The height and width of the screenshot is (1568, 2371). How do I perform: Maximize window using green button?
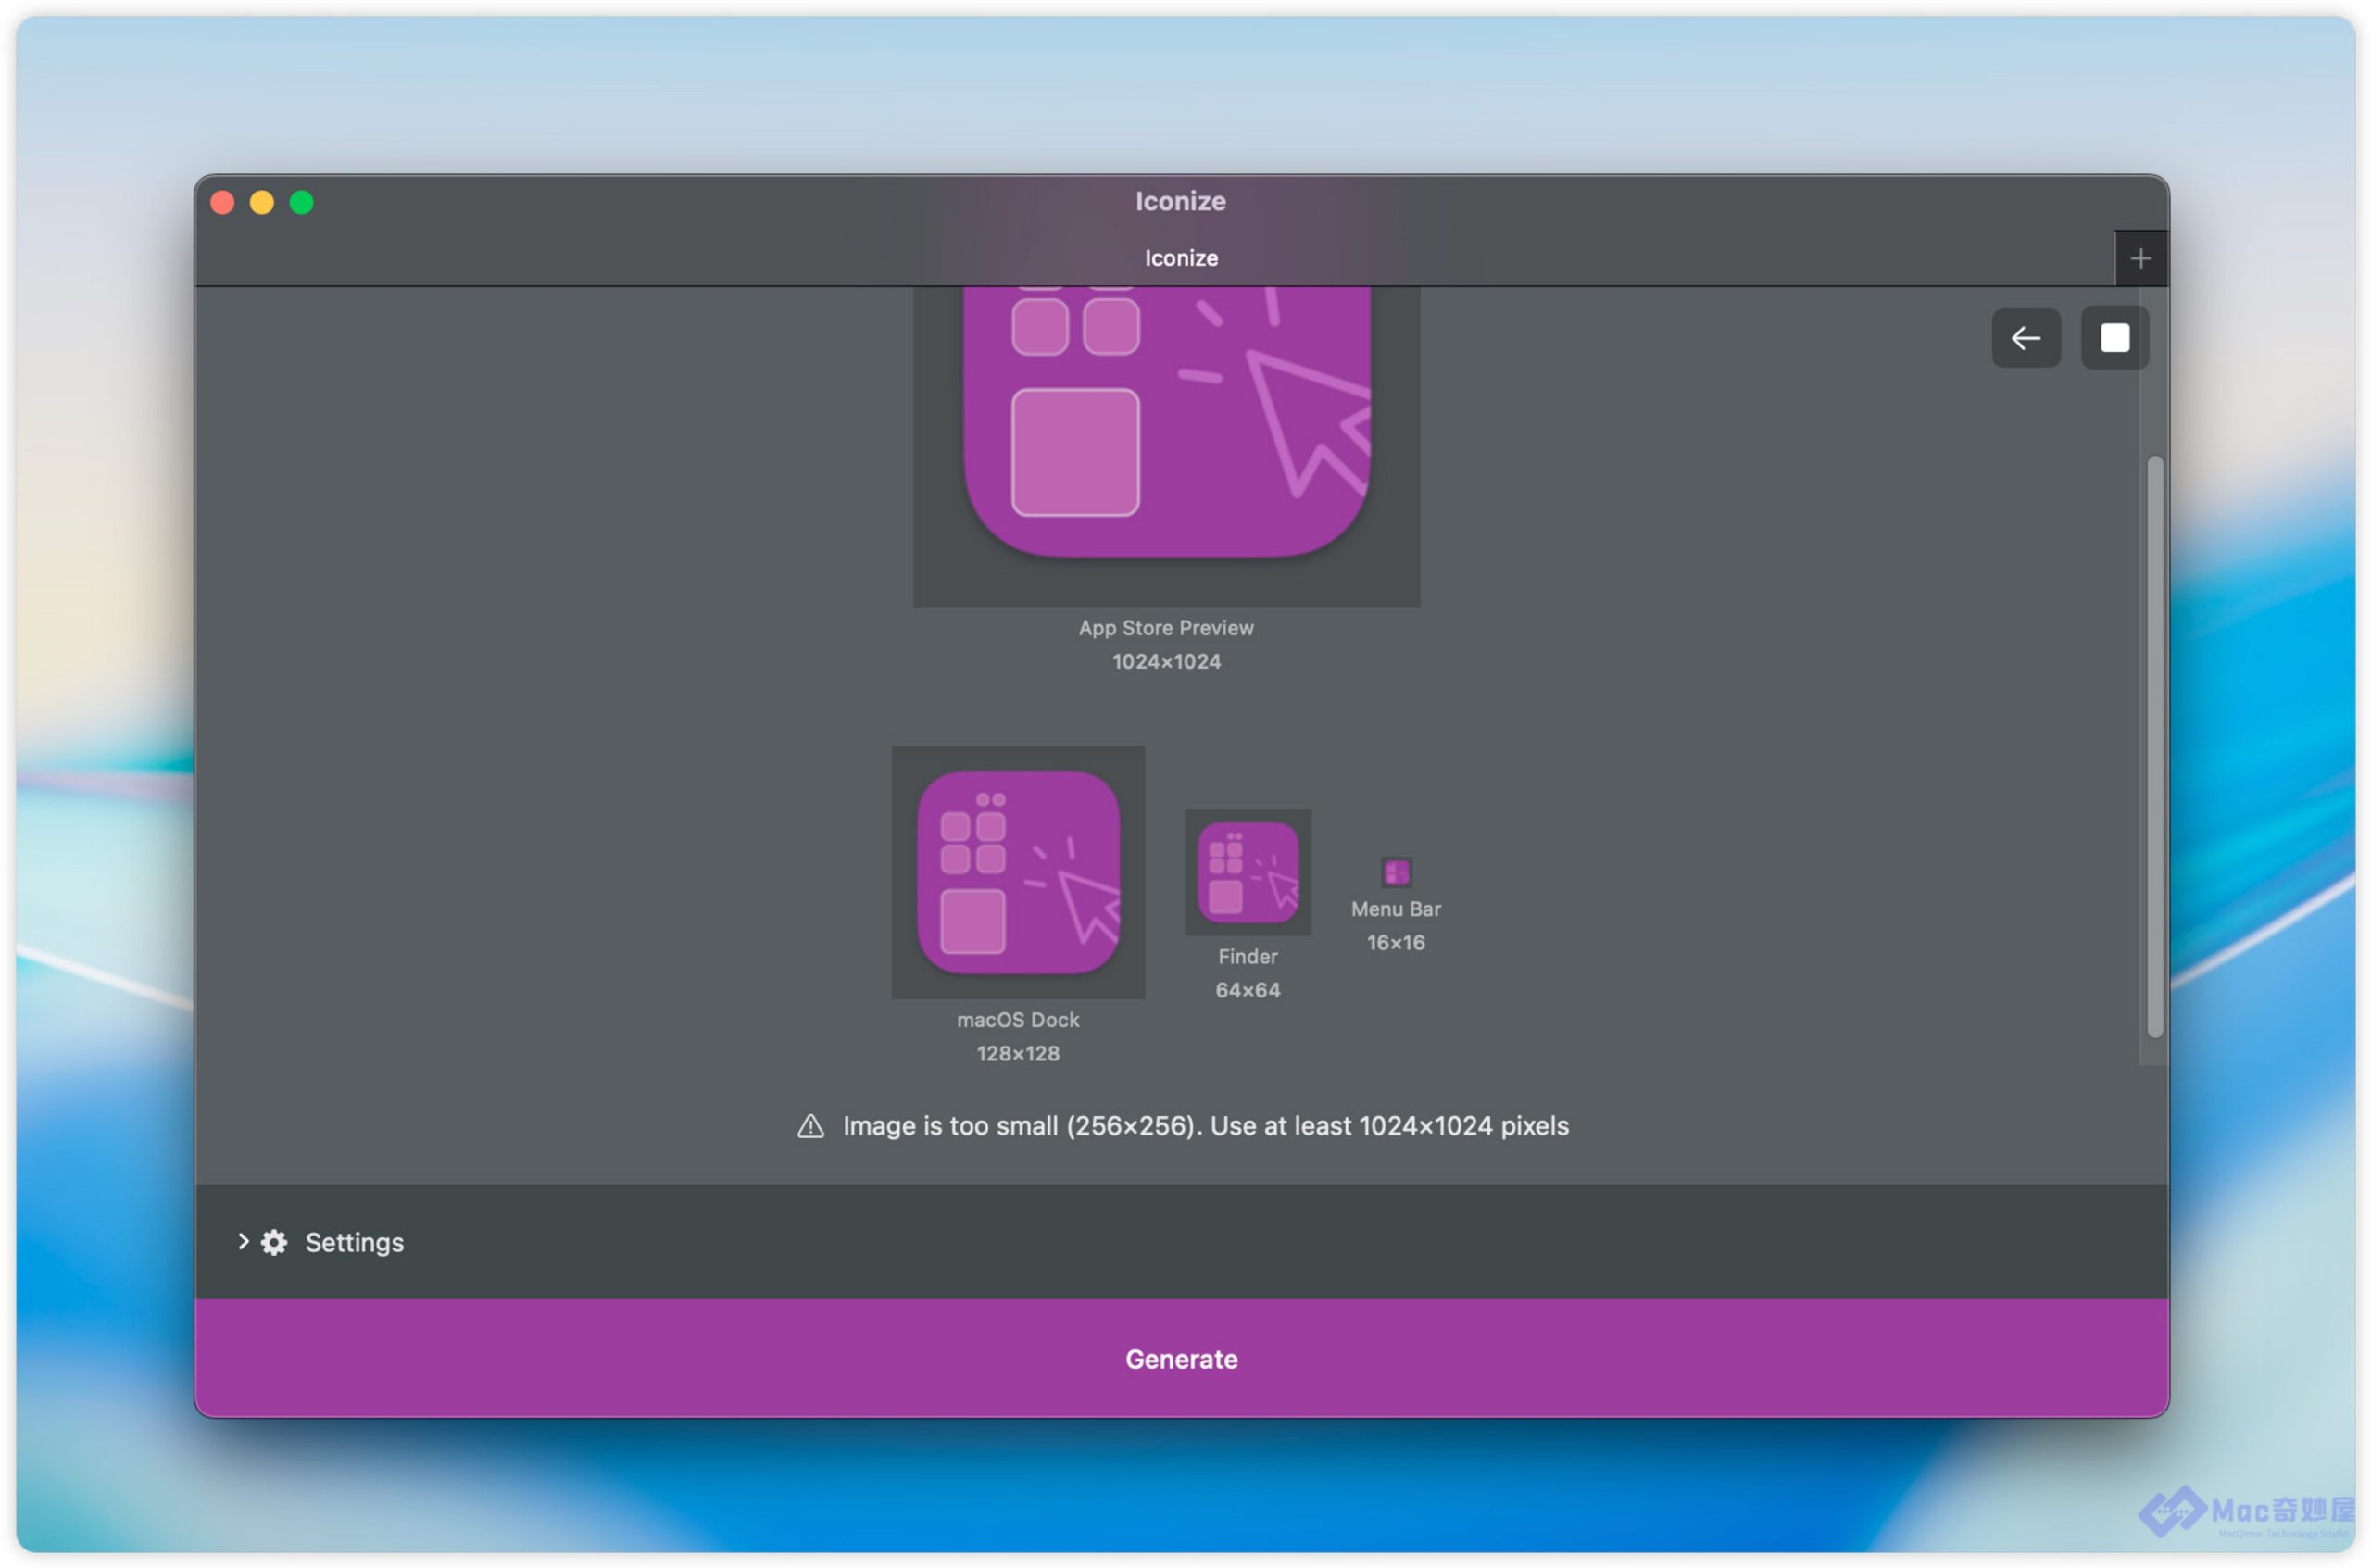[x=301, y=203]
